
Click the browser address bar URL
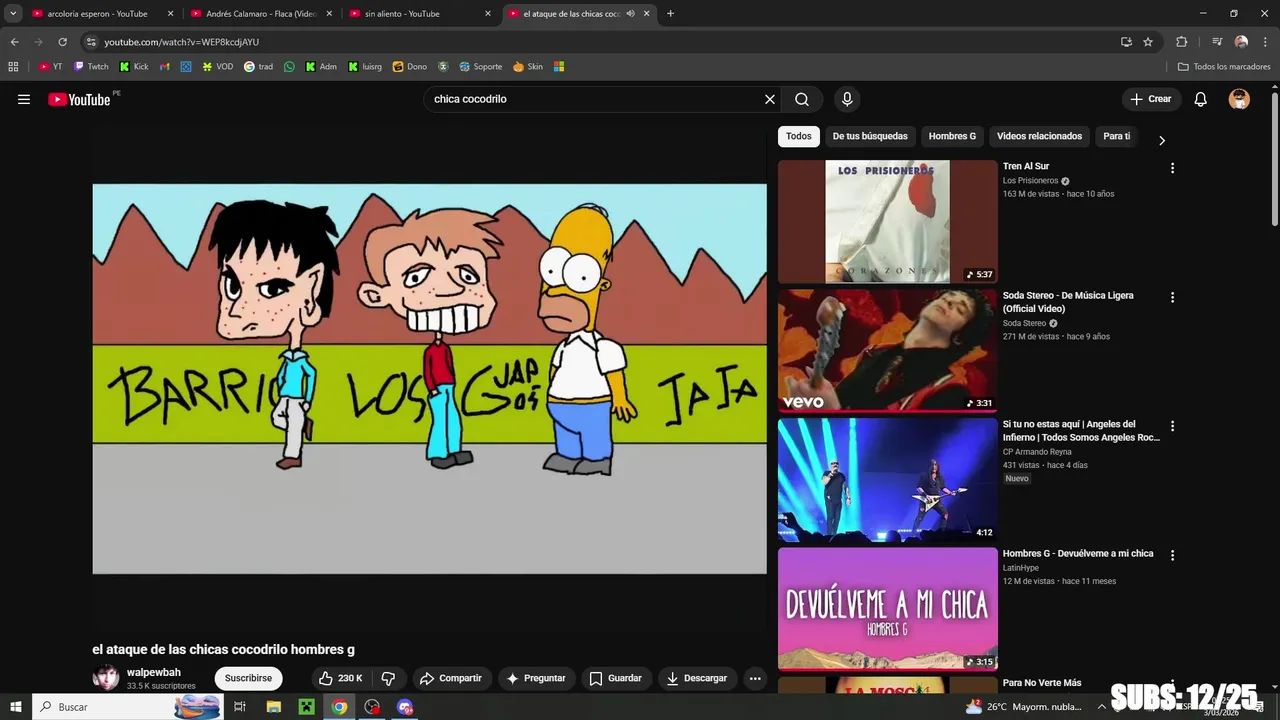point(181,42)
